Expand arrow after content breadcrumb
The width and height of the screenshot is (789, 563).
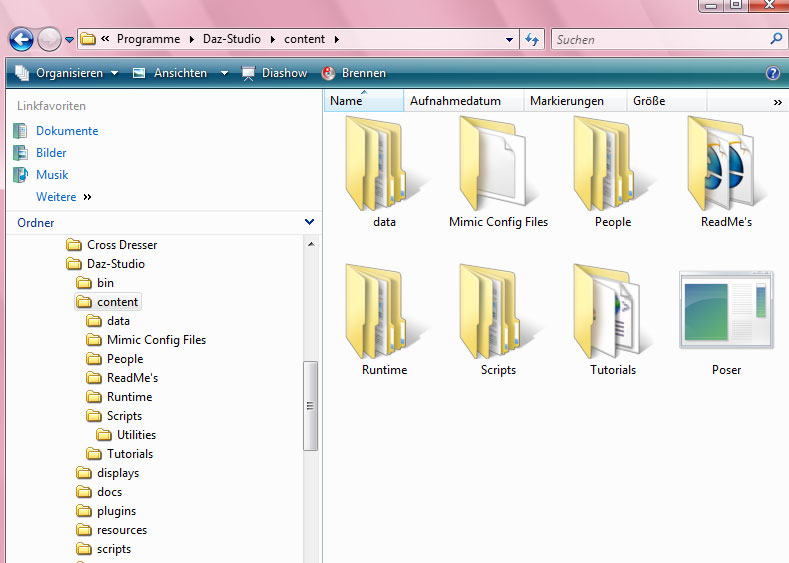[x=337, y=39]
